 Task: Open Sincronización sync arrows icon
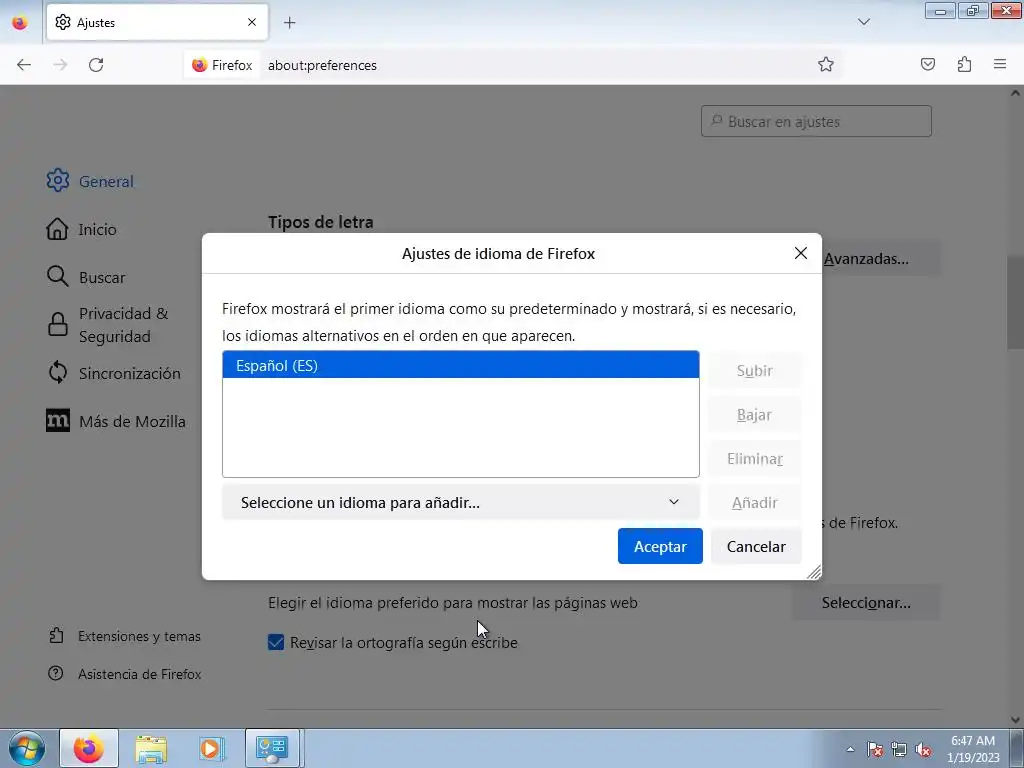[x=57, y=373]
